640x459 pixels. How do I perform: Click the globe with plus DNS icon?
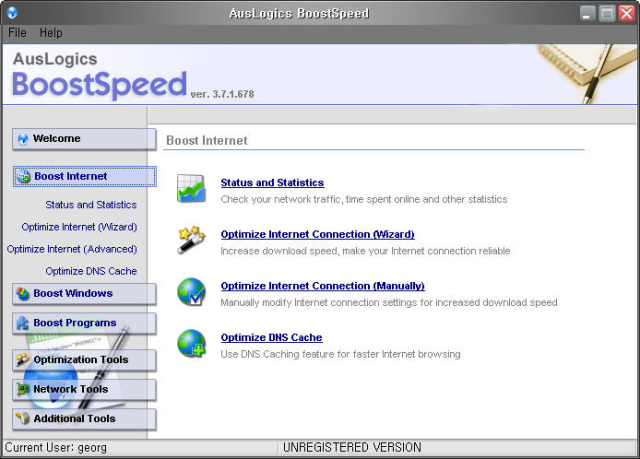[x=191, y=344]
